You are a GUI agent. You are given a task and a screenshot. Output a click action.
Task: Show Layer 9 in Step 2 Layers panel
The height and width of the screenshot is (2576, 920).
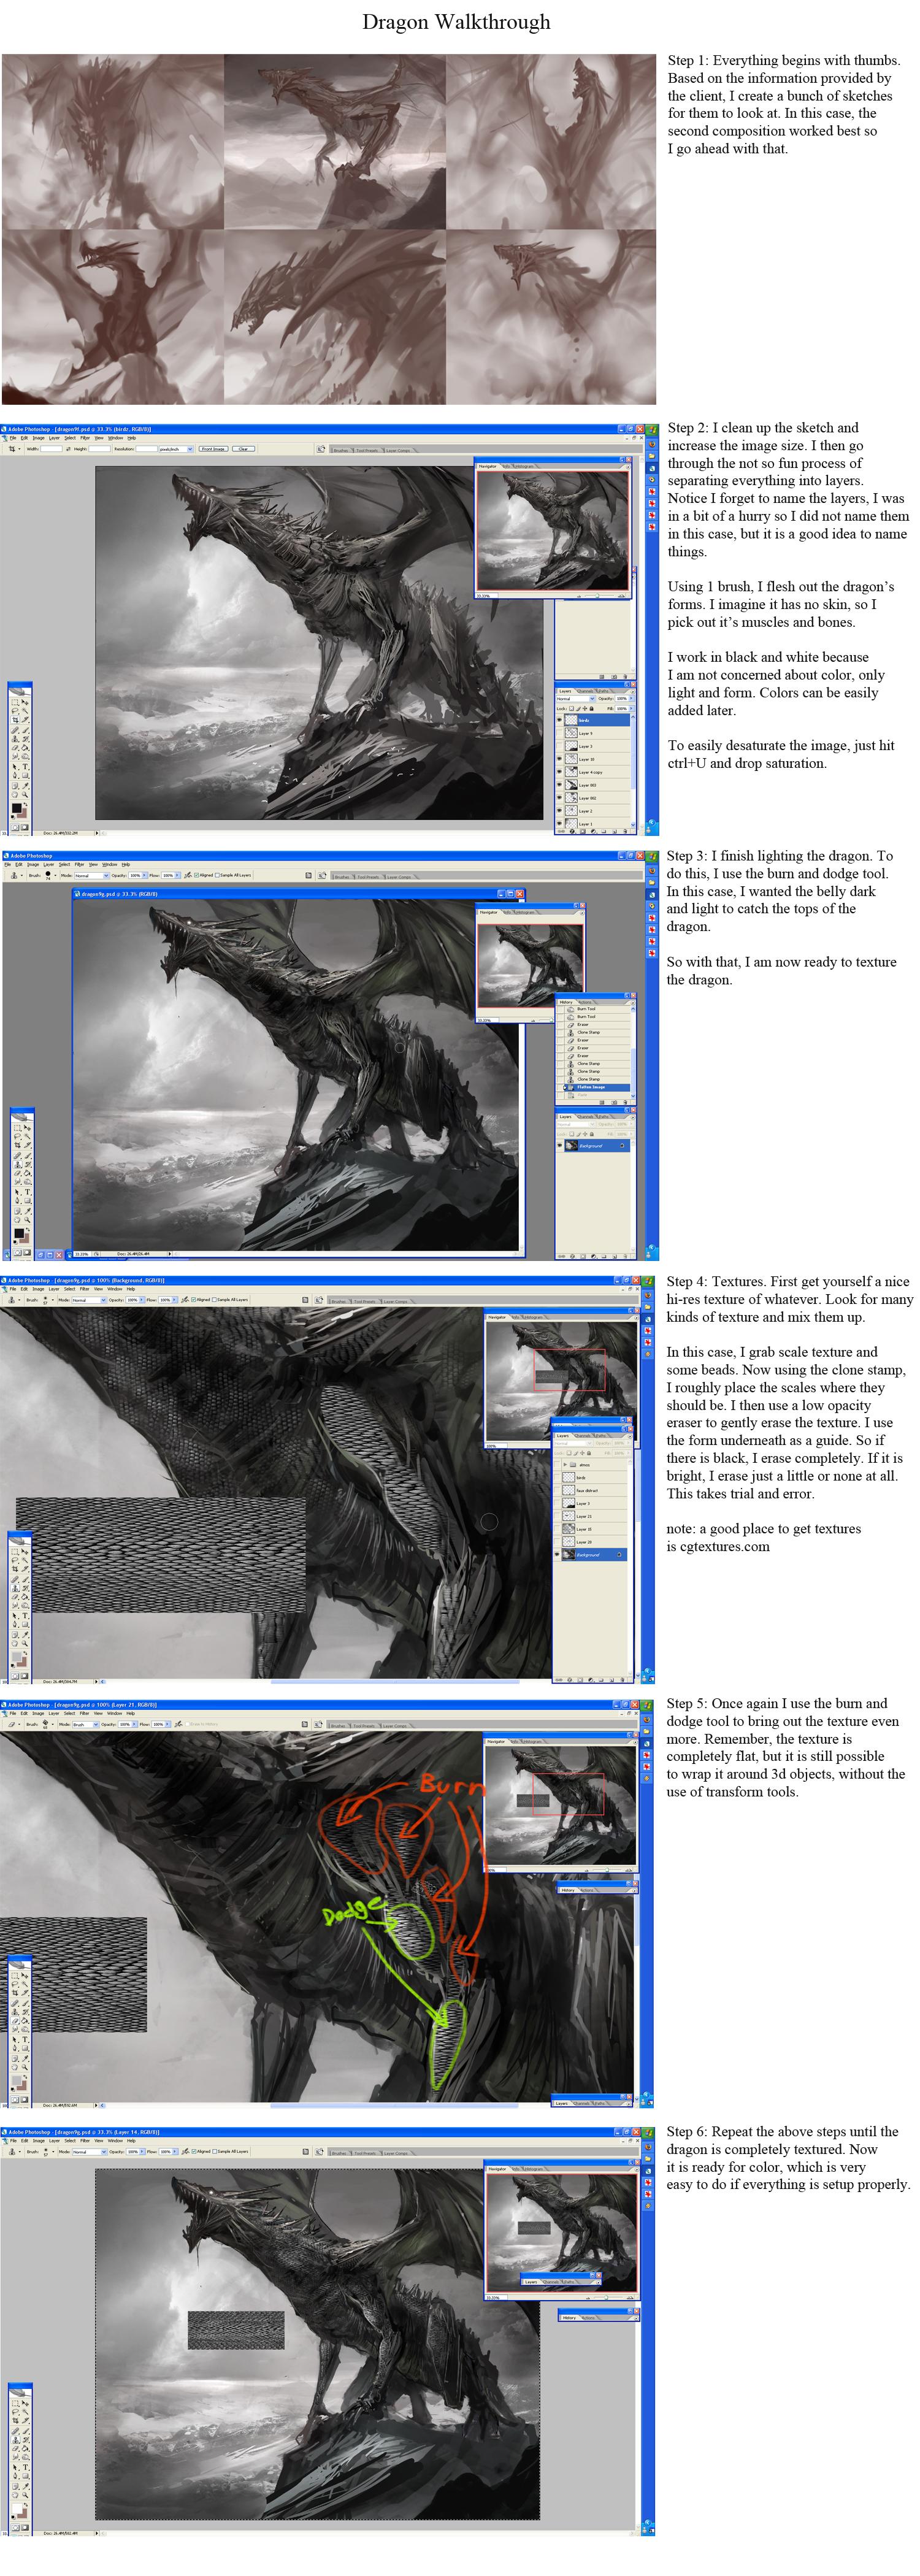(560, 734)
